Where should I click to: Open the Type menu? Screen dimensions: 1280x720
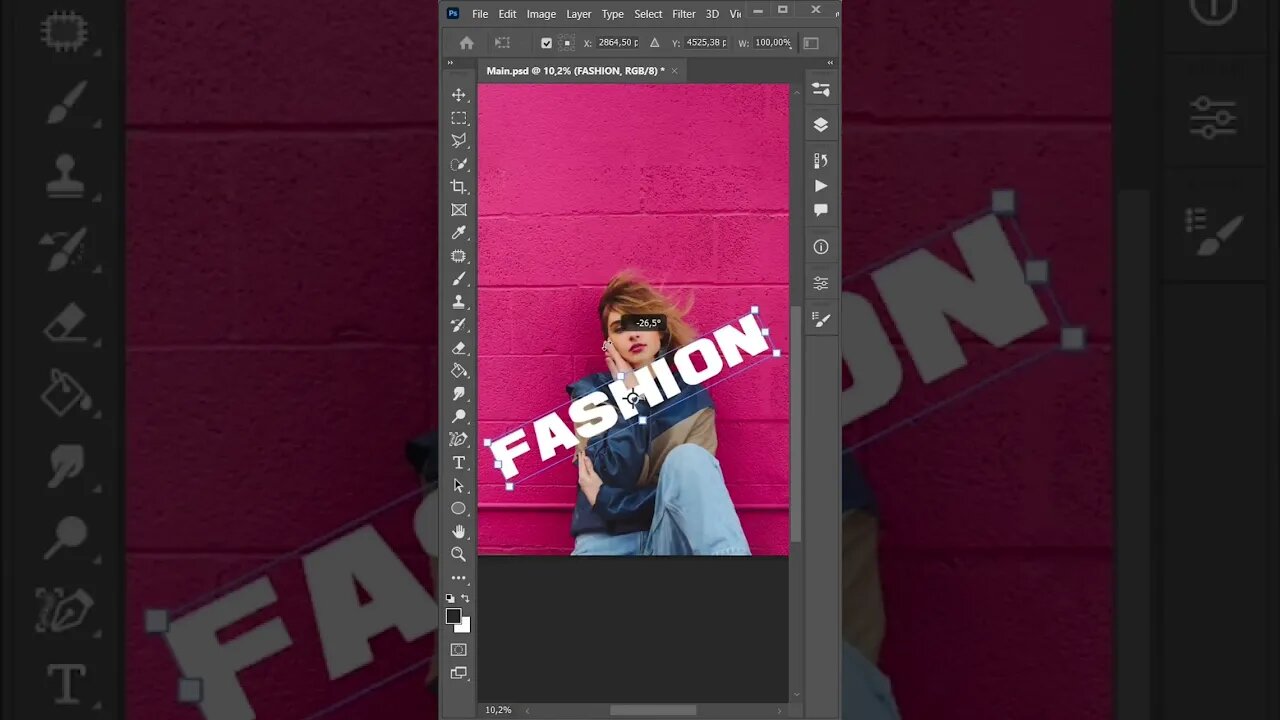coord(613,14)
